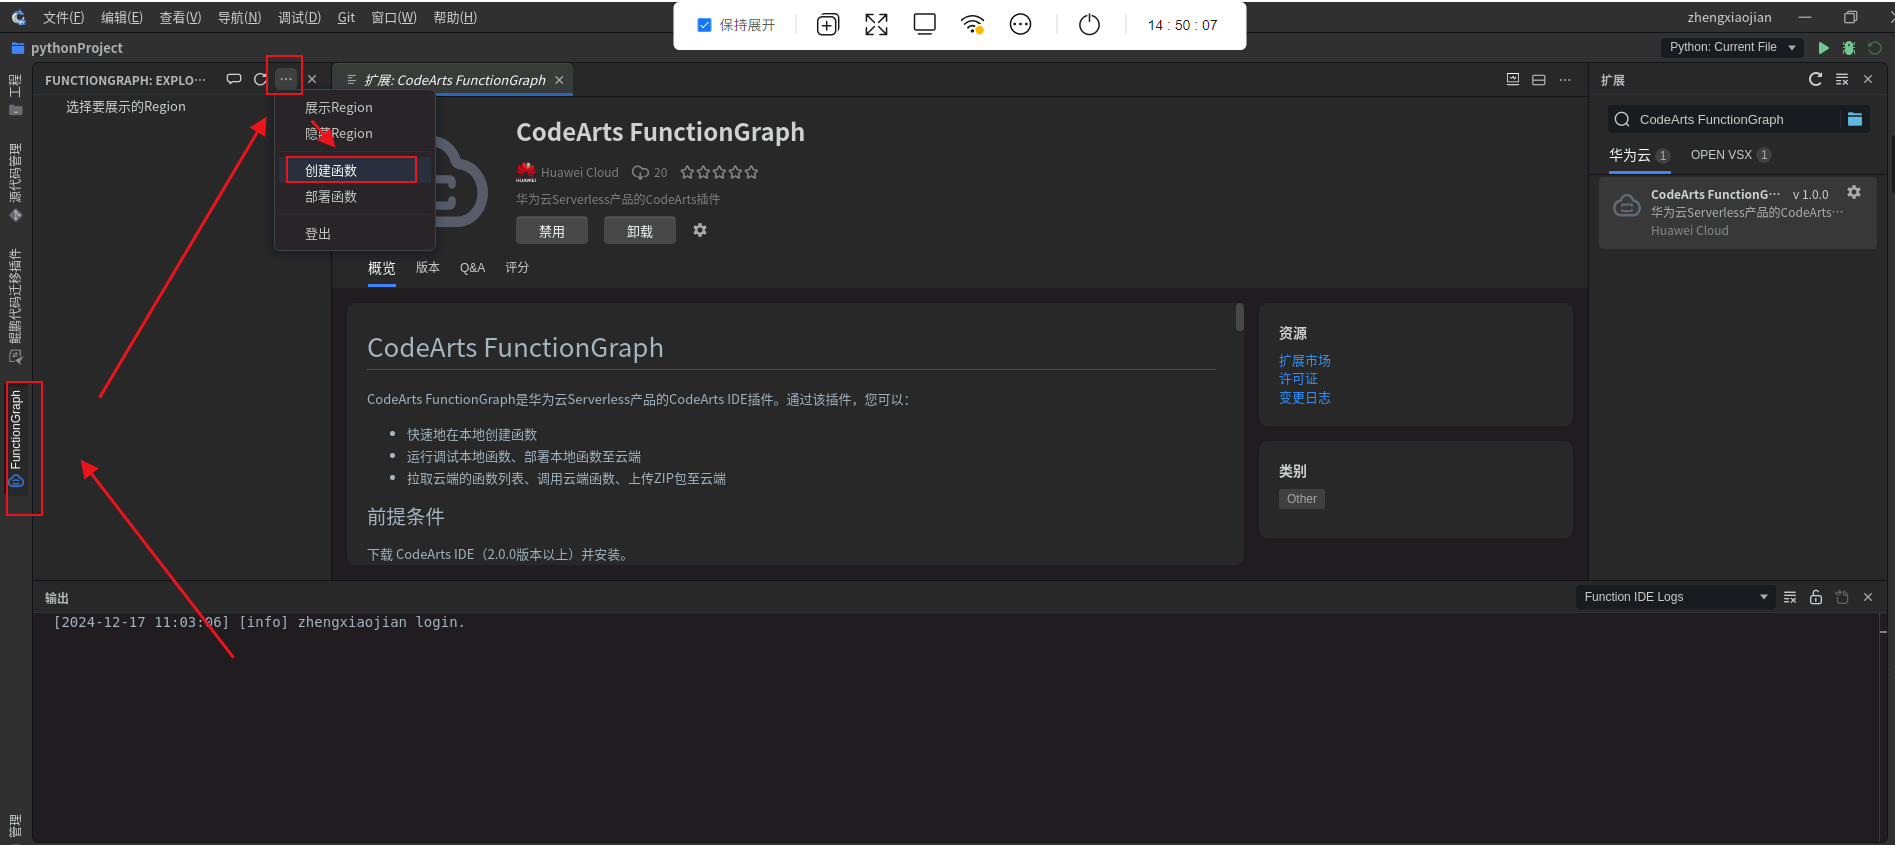Close the 输出 output panel
This screenshot has width=1895, height=845.
pyautogui.click(x=1868, y=597)
